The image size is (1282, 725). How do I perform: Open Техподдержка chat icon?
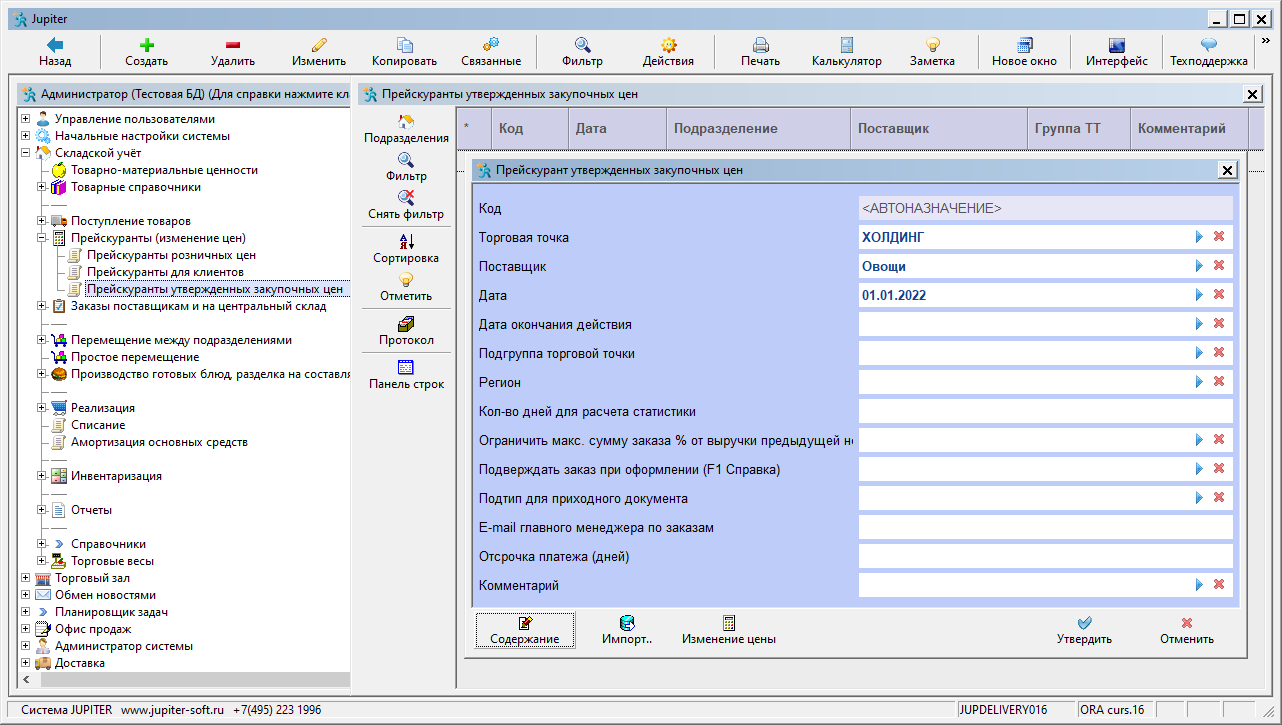click(x=1209, y=45)
